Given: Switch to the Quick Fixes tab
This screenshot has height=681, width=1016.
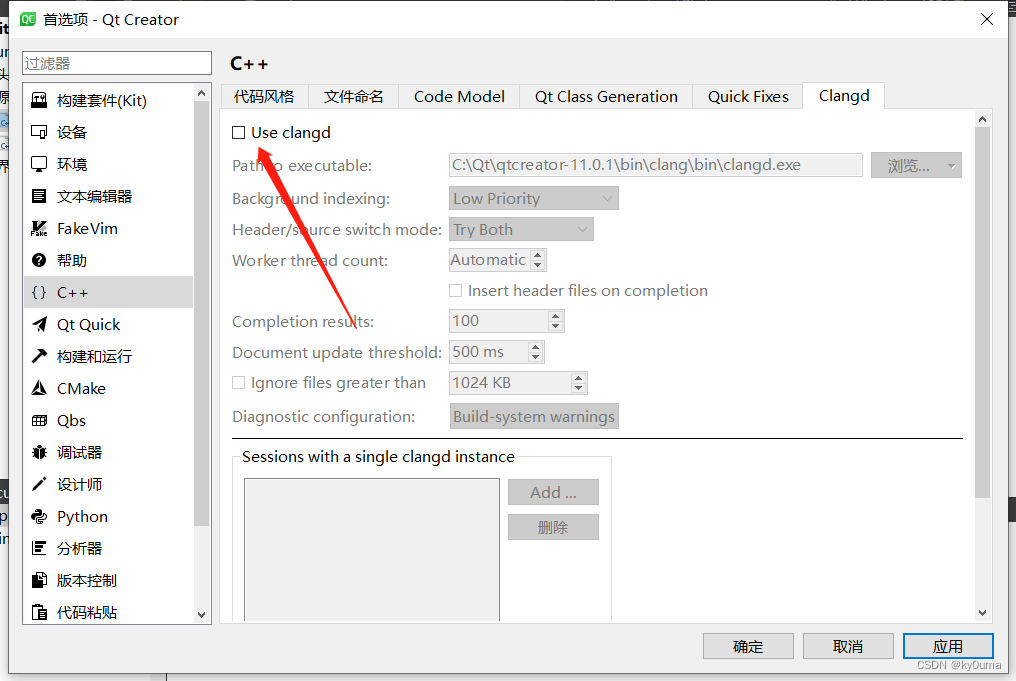Looking at the screenshot, I should tap(748, 97).
